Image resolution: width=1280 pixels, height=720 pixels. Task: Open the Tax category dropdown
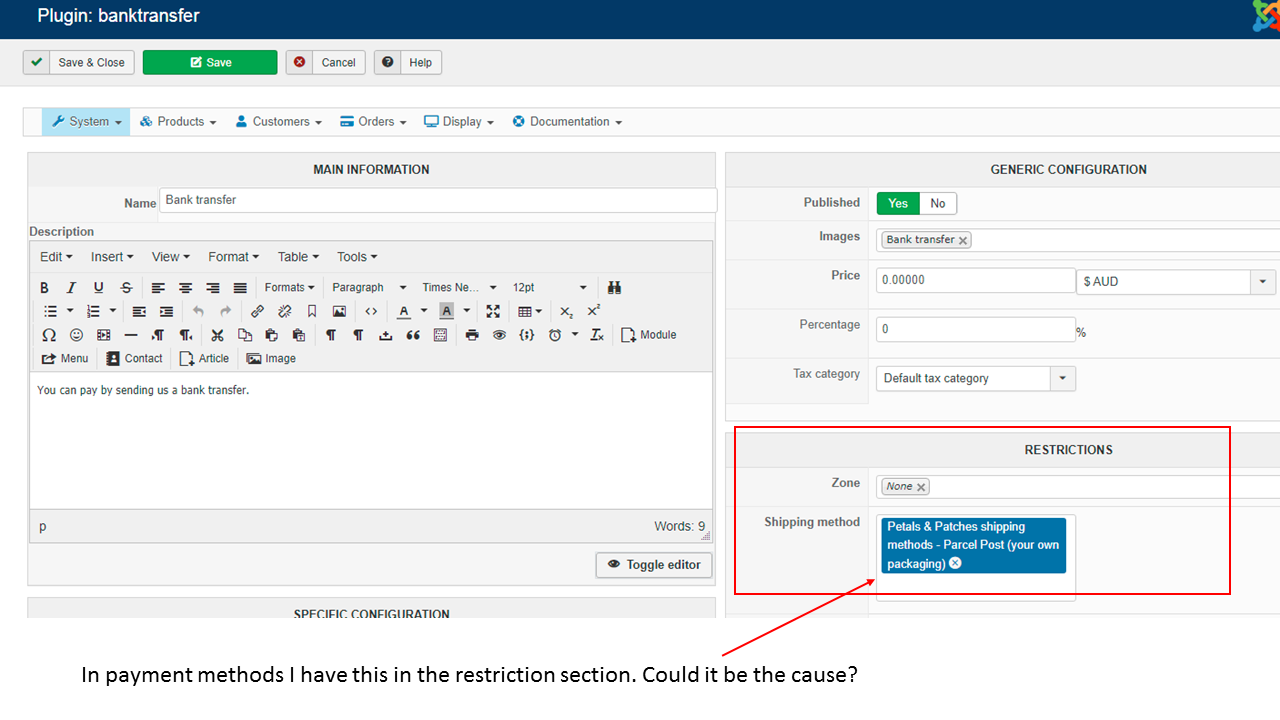1062,379
